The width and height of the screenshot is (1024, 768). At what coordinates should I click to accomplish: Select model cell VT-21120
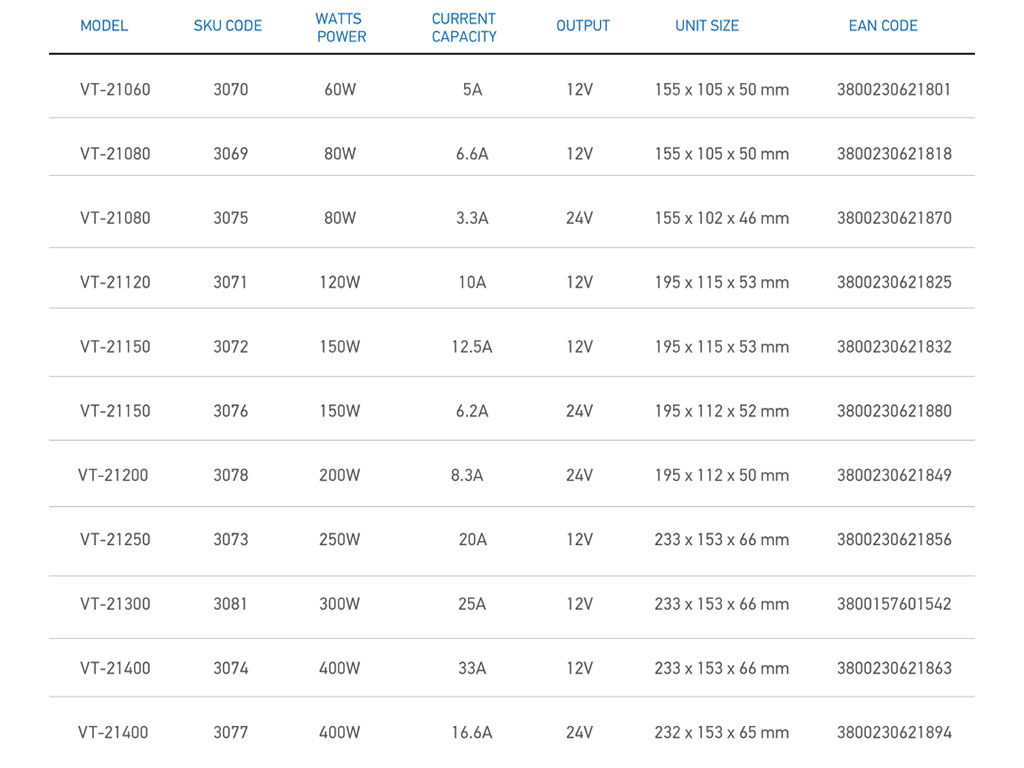pos(116,282)
